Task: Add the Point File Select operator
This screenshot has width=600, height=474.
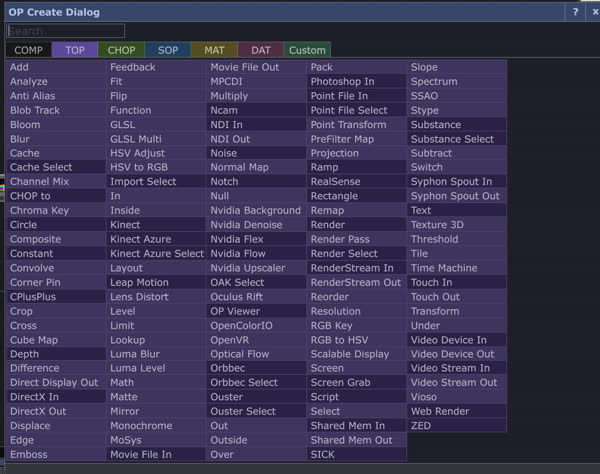Action: pos(356,110)
